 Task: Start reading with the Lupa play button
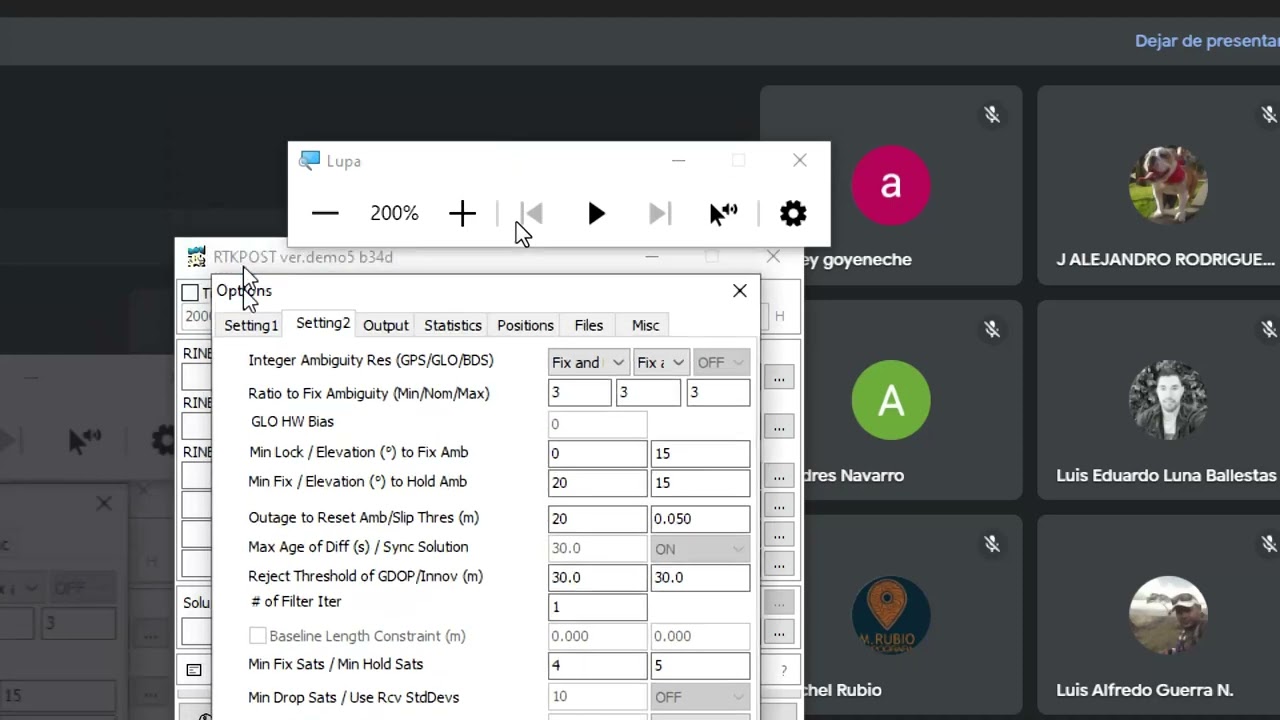tap(596, 213)
